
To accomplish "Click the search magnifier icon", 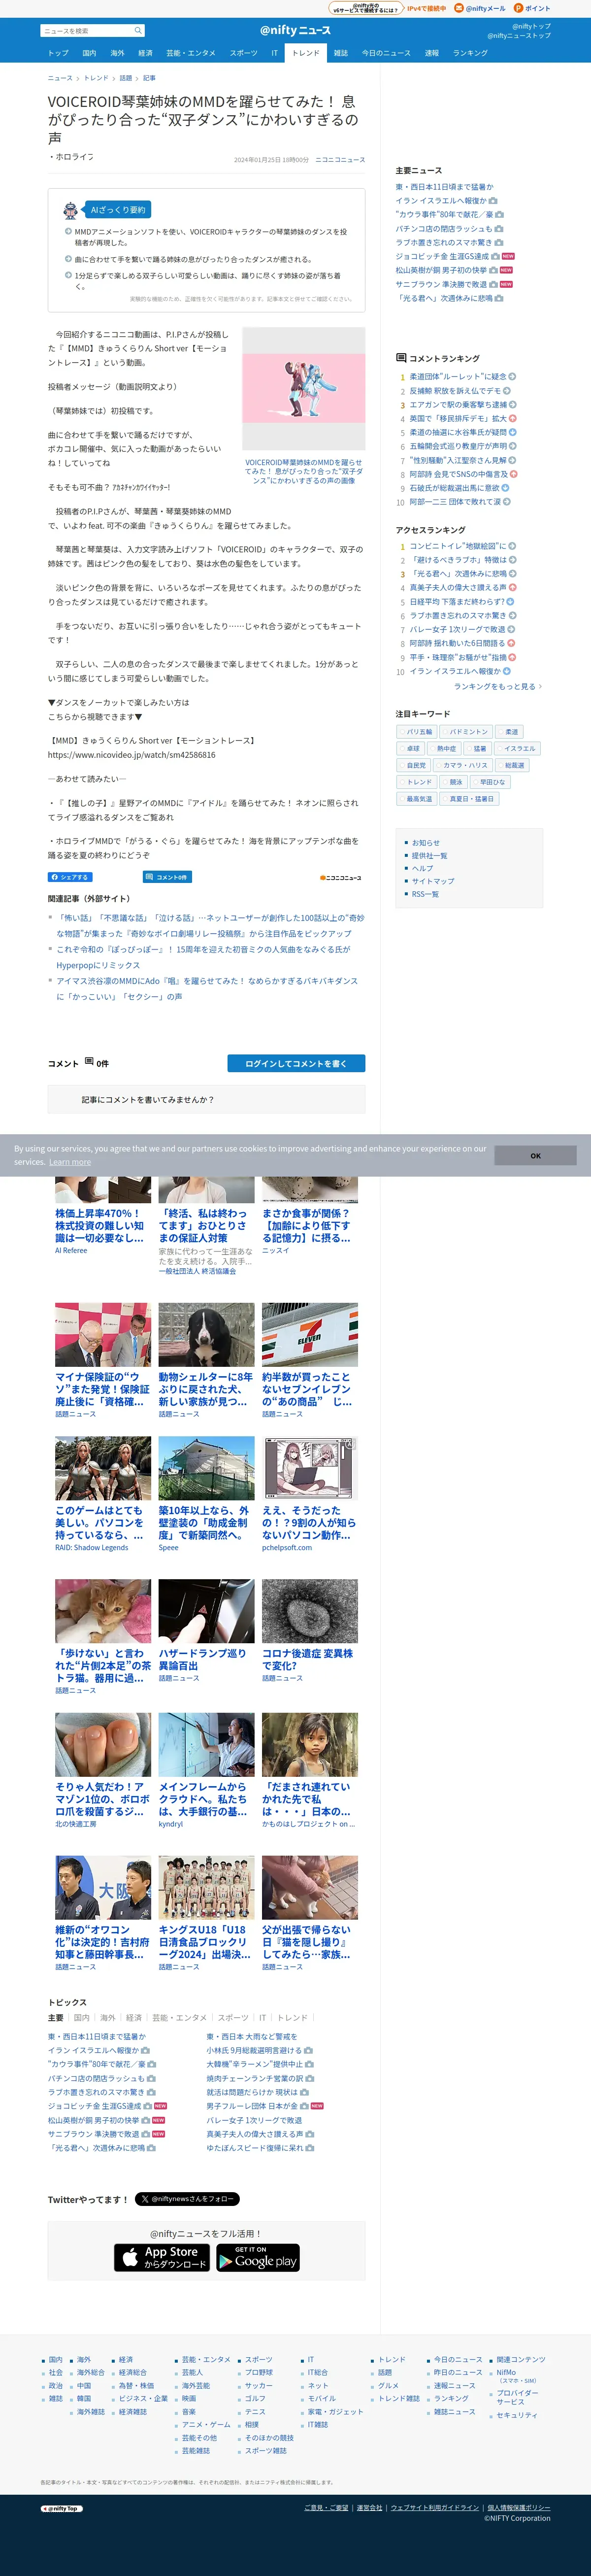I will [138, 30].
